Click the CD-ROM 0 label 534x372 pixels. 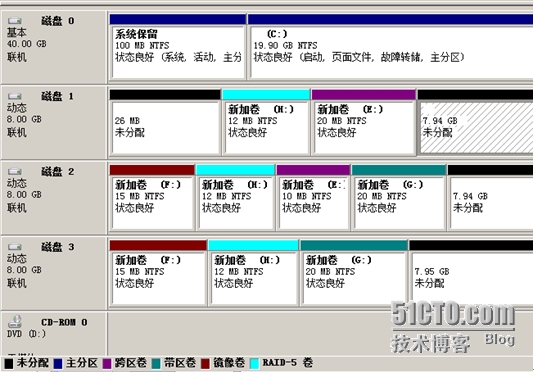coord(64,322)
